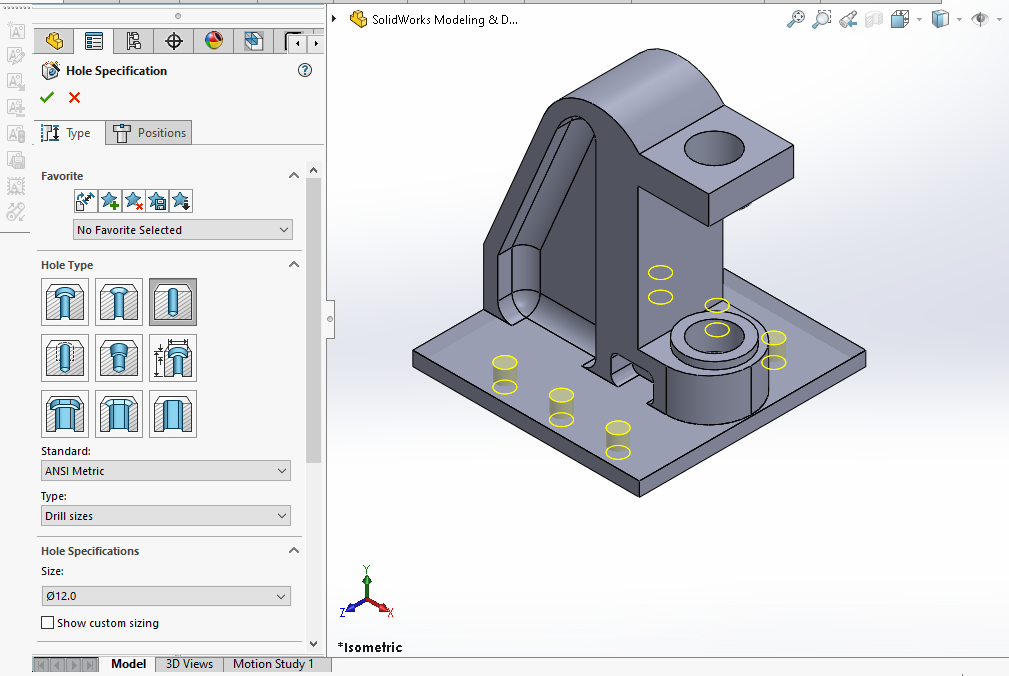Select the Countersink hole type

pyautogui.click(x=119, y=301)
